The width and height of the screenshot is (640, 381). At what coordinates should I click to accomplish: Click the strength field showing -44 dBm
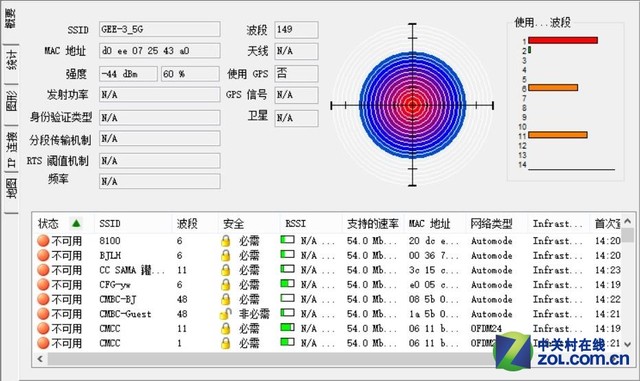[x=128, y=74]
